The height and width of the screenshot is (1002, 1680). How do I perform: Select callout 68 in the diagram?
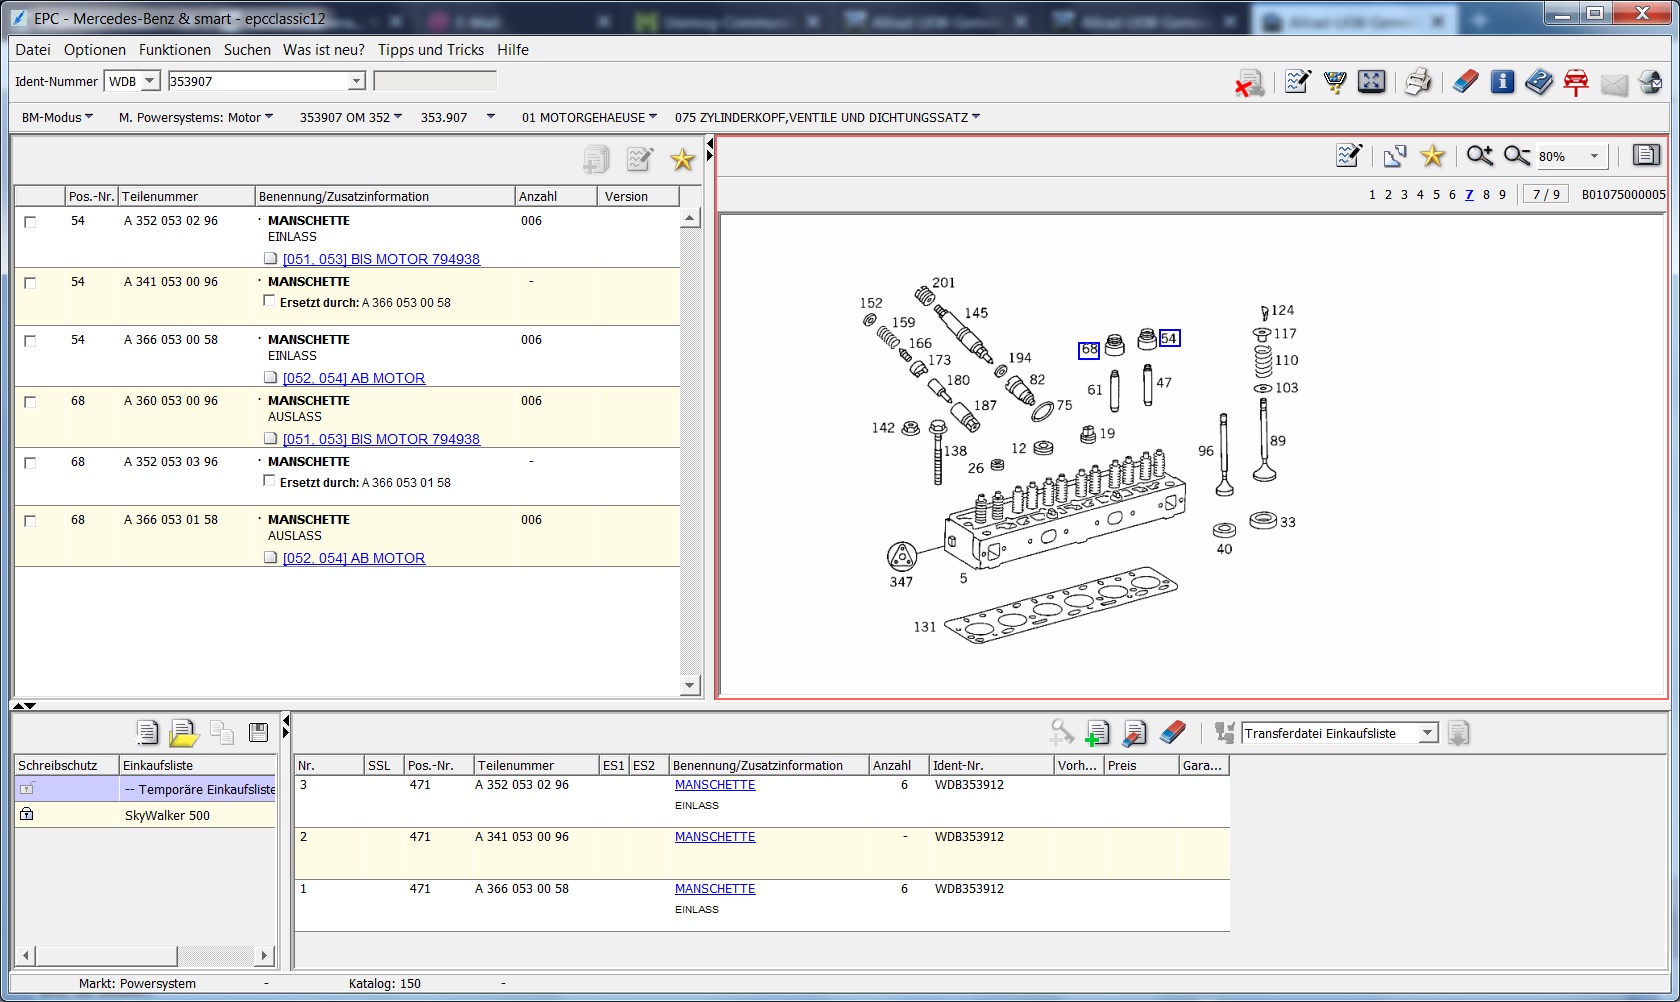1089,350
